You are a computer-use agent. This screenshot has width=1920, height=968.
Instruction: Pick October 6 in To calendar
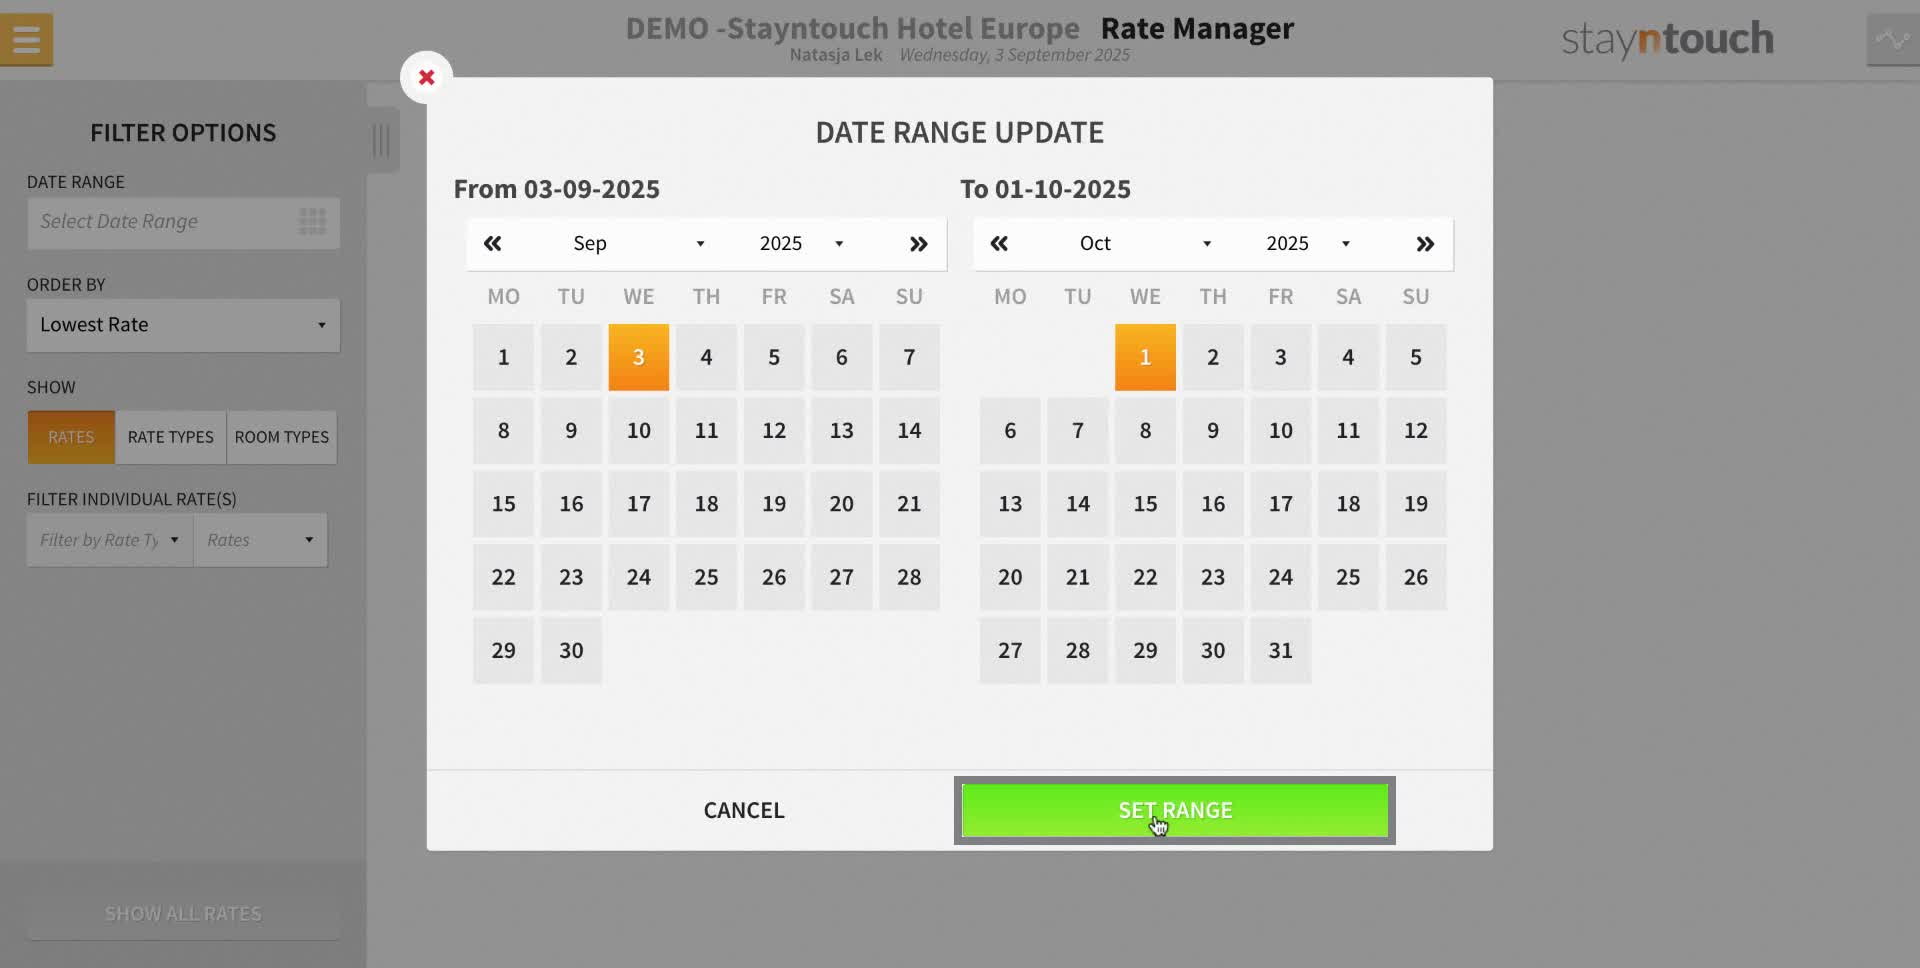tap(1010, 430)
